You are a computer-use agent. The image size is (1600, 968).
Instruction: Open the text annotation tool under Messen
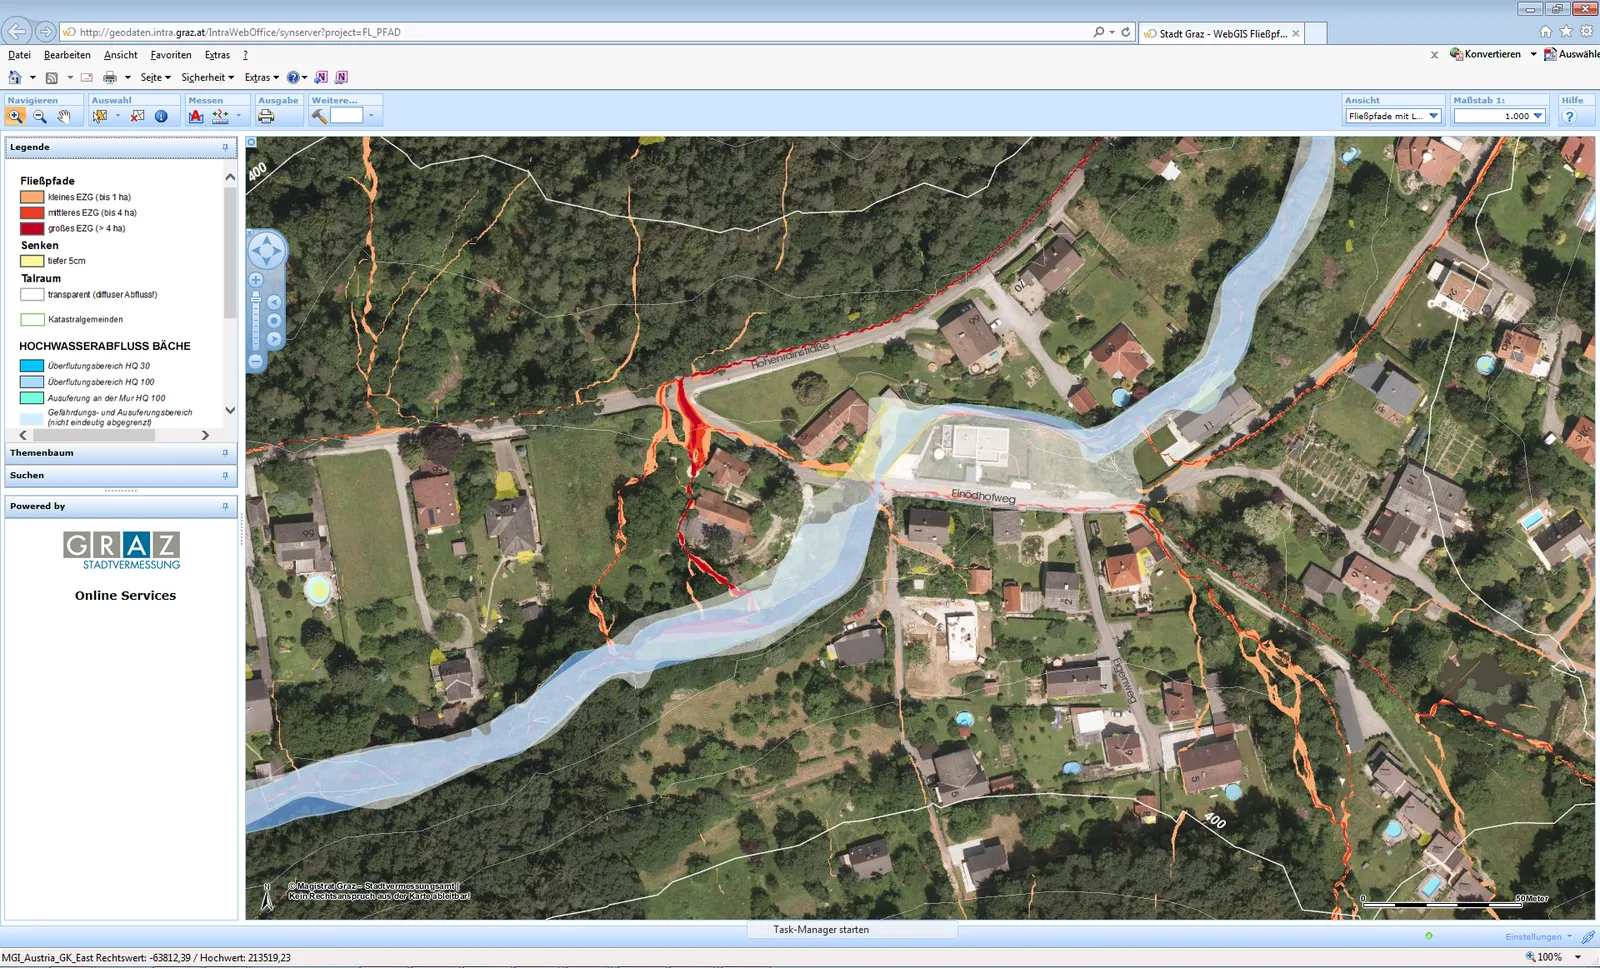196,116
